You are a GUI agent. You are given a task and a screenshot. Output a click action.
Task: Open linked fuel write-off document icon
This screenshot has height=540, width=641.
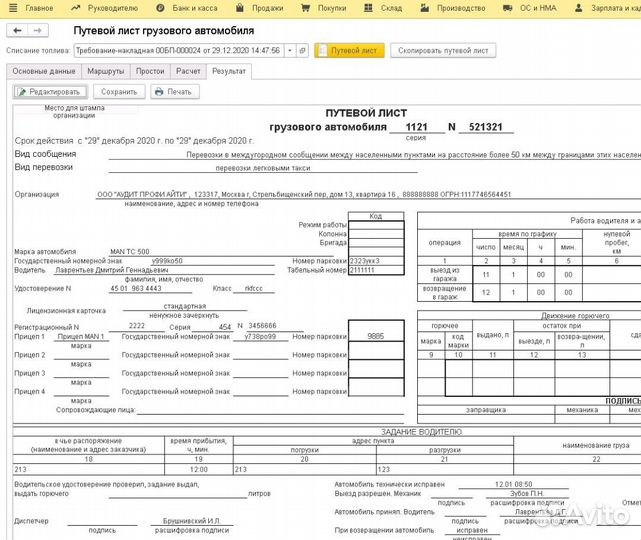[x=303, y=50]
